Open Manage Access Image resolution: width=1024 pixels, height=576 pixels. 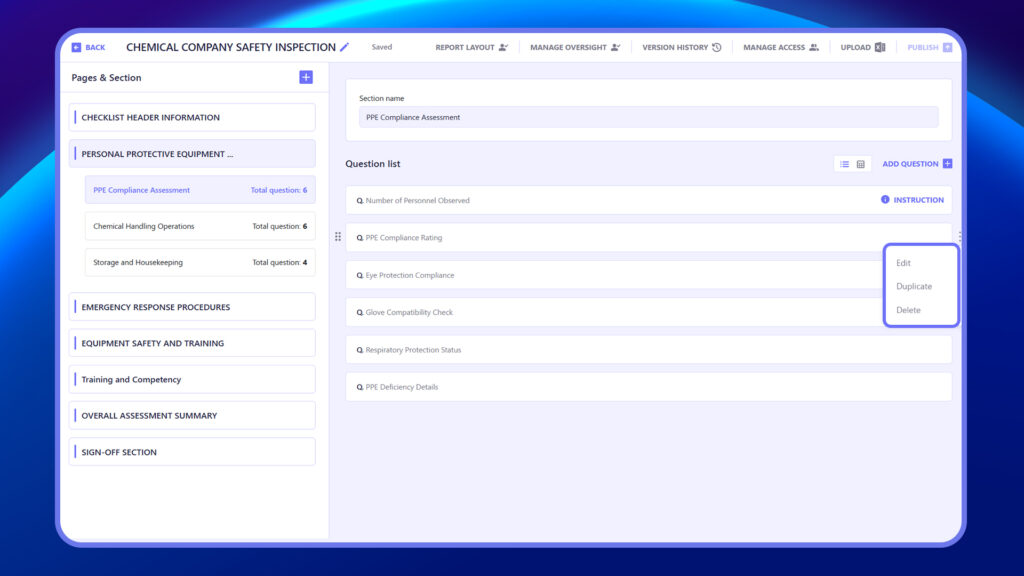coord(780,47)
